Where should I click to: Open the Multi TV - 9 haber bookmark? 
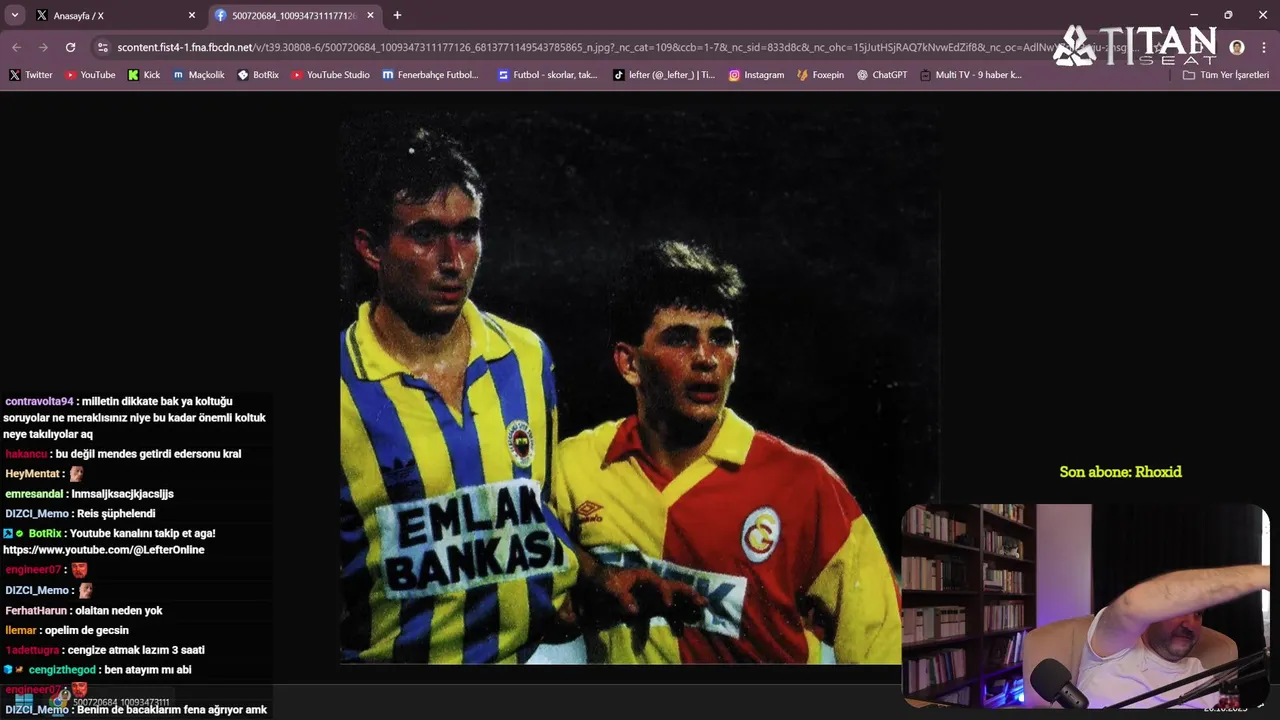[971, 75]
